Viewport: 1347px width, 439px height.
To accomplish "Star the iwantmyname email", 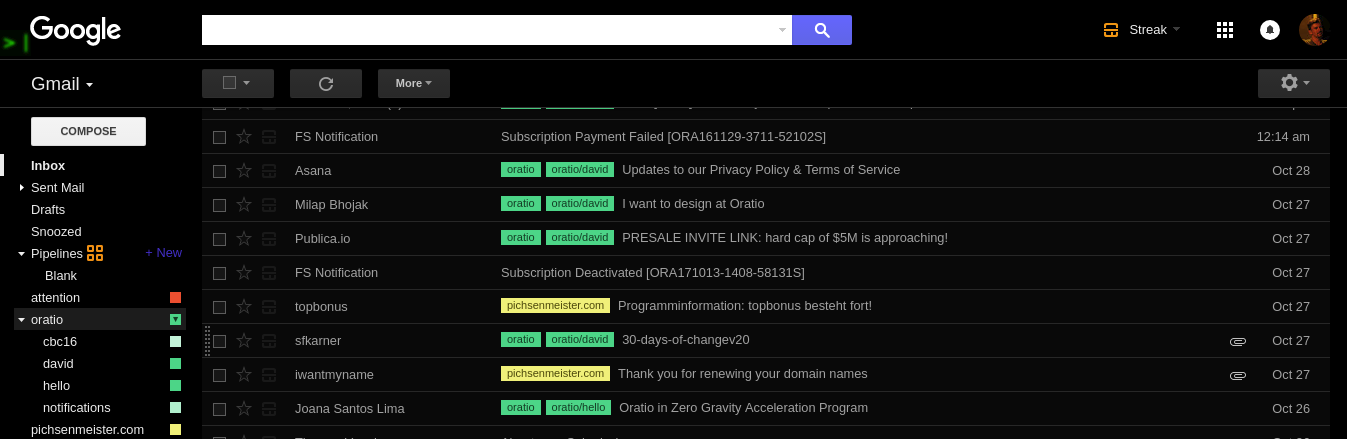I will [x=244, y=374].
